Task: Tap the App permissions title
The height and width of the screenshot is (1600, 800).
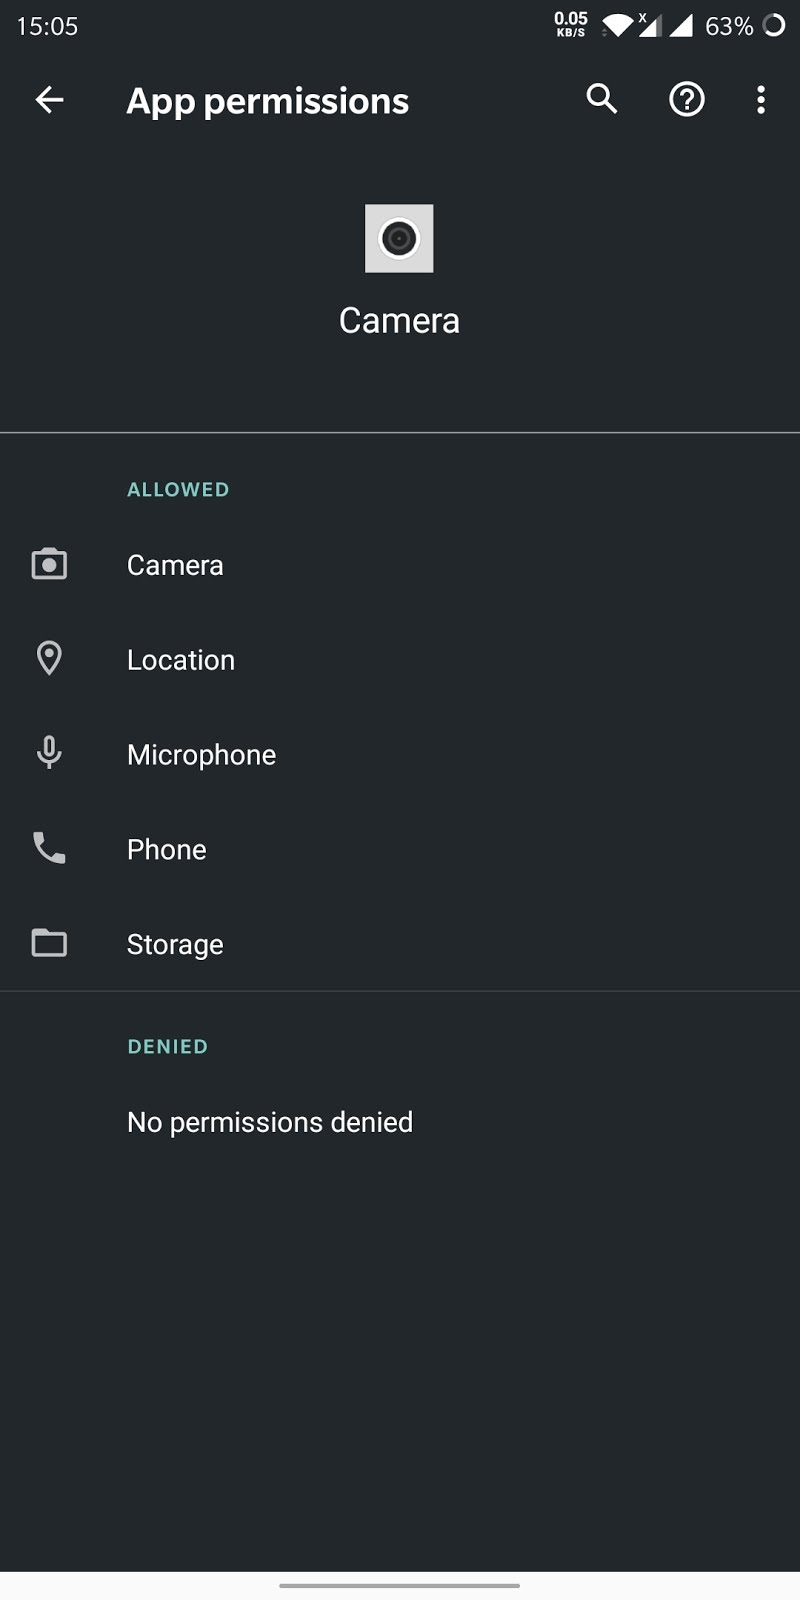Action: (x=267, y=100)
